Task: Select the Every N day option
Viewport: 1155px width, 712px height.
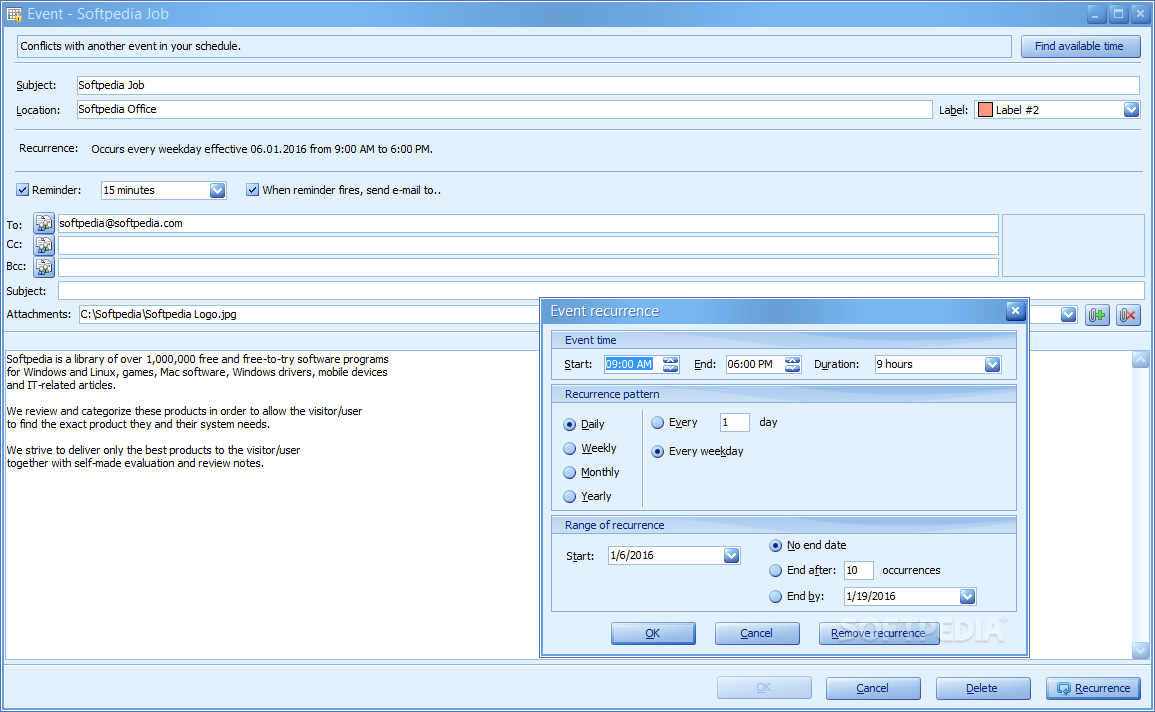Action: coord(658,423)
